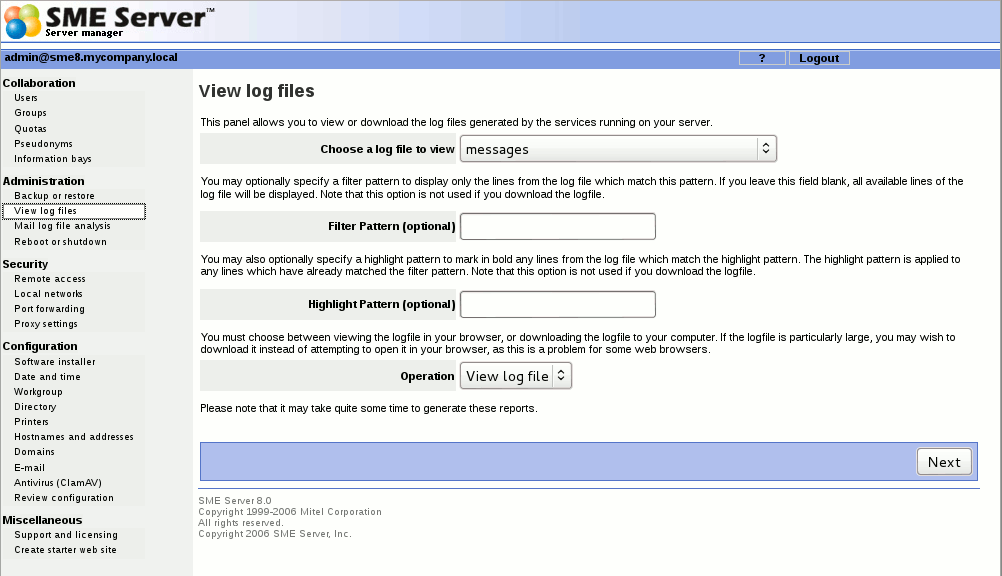
Task: Click the Filter Pattern input field
Action: (557, 226)
